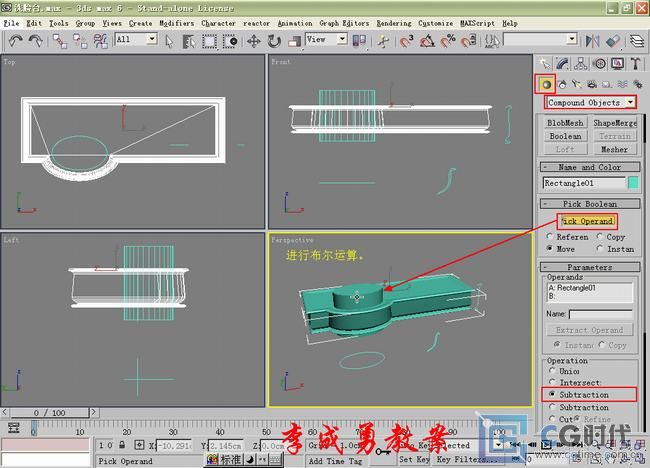The width and height of the screenshot is (650, 468).
Task: Open the Layer Manager icon
Action: pos(637,41)
